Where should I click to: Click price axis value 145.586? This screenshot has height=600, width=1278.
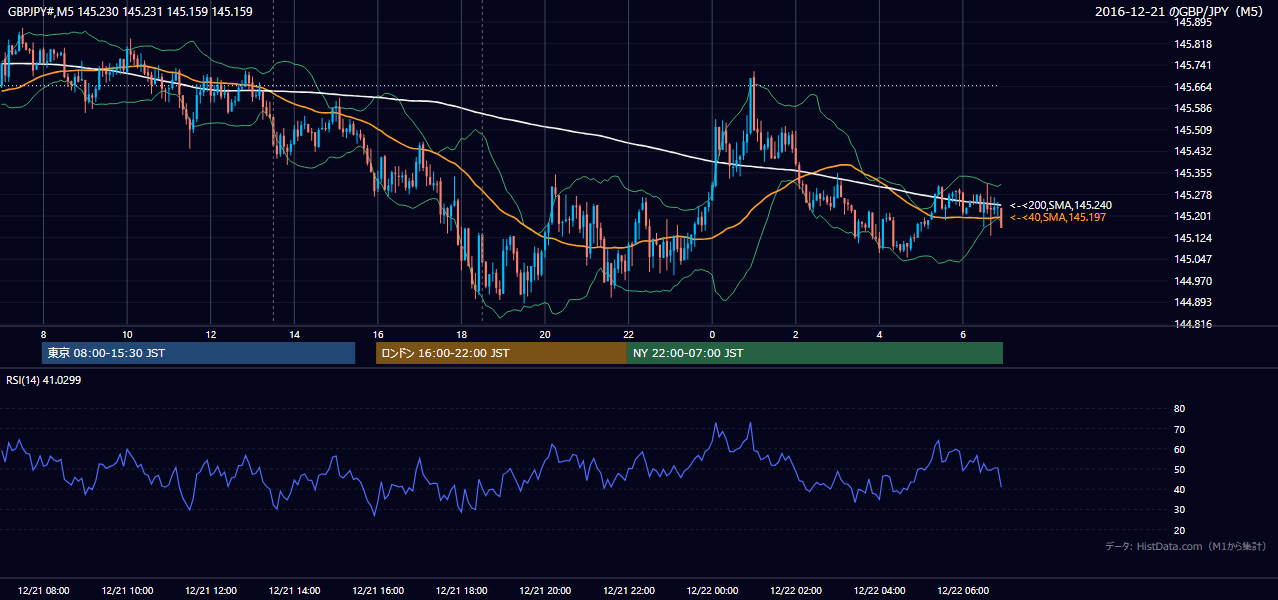[1193, 108]
